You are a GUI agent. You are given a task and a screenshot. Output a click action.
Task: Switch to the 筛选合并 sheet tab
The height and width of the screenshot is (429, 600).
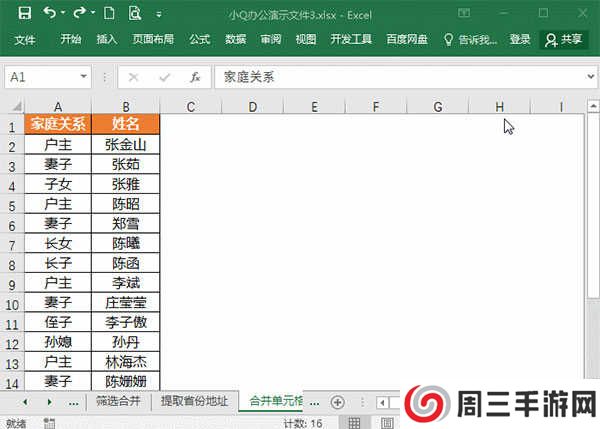click(x=119, y=402)
